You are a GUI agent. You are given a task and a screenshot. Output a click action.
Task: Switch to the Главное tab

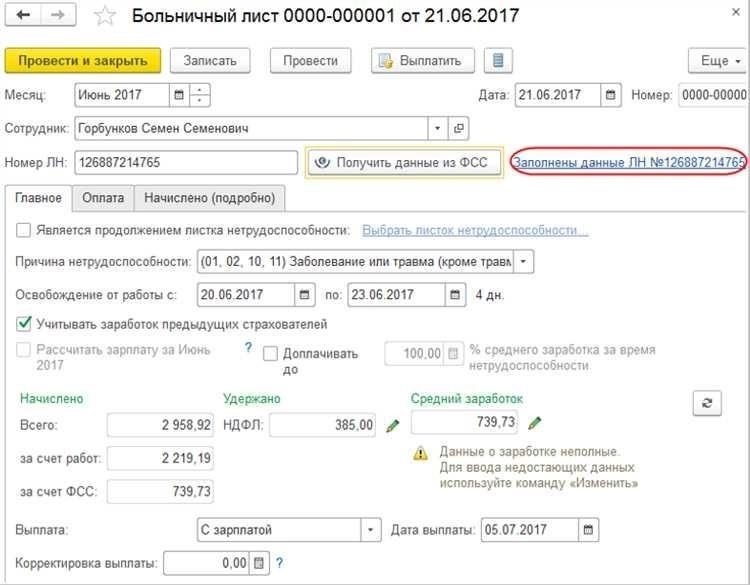tap(38, 198)
